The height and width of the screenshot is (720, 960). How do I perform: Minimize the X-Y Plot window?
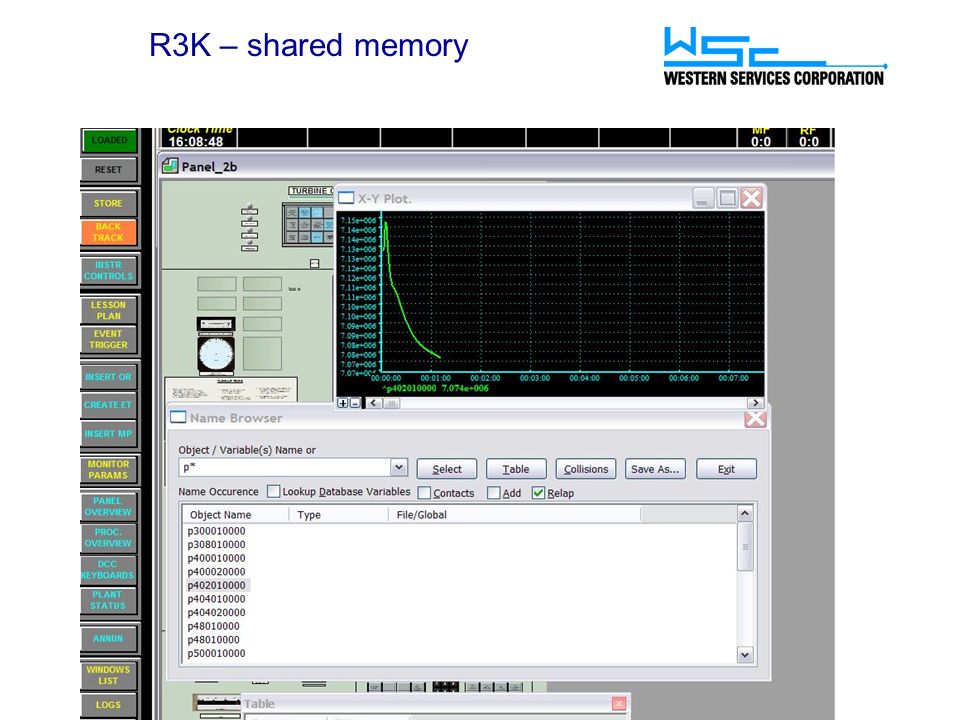click(x=703, y=198)
